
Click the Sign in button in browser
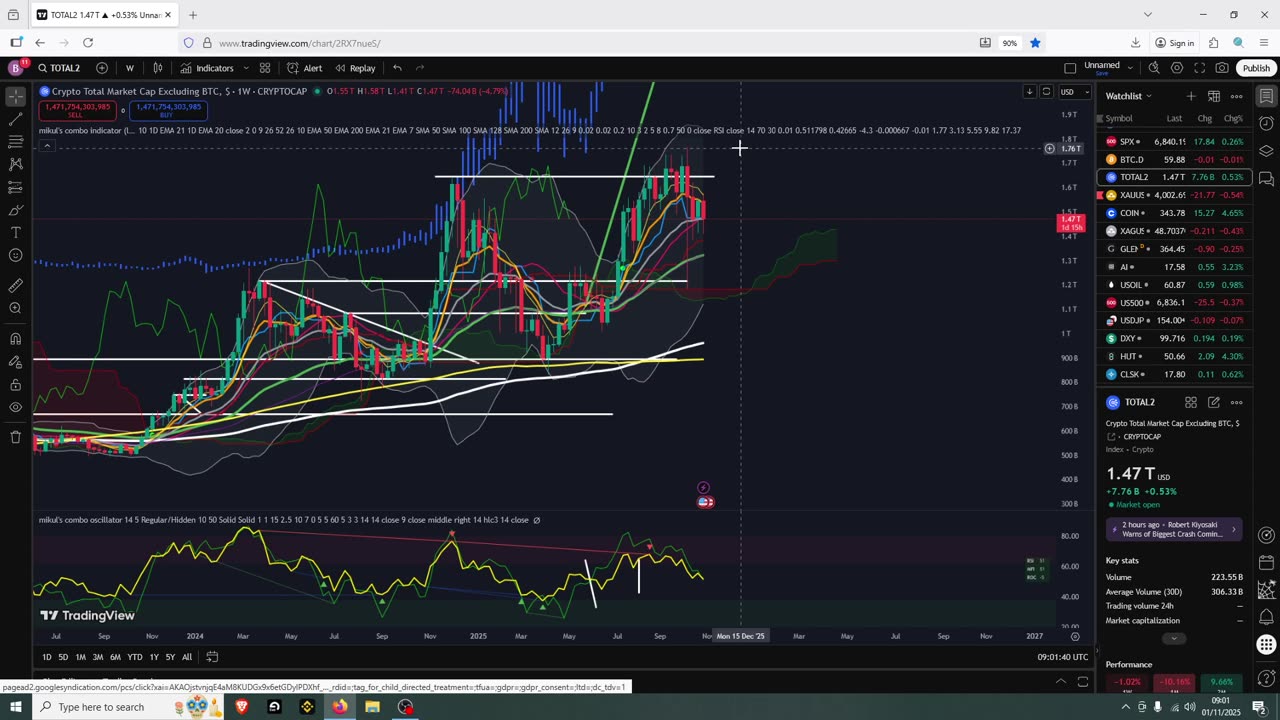[1175, 43]
